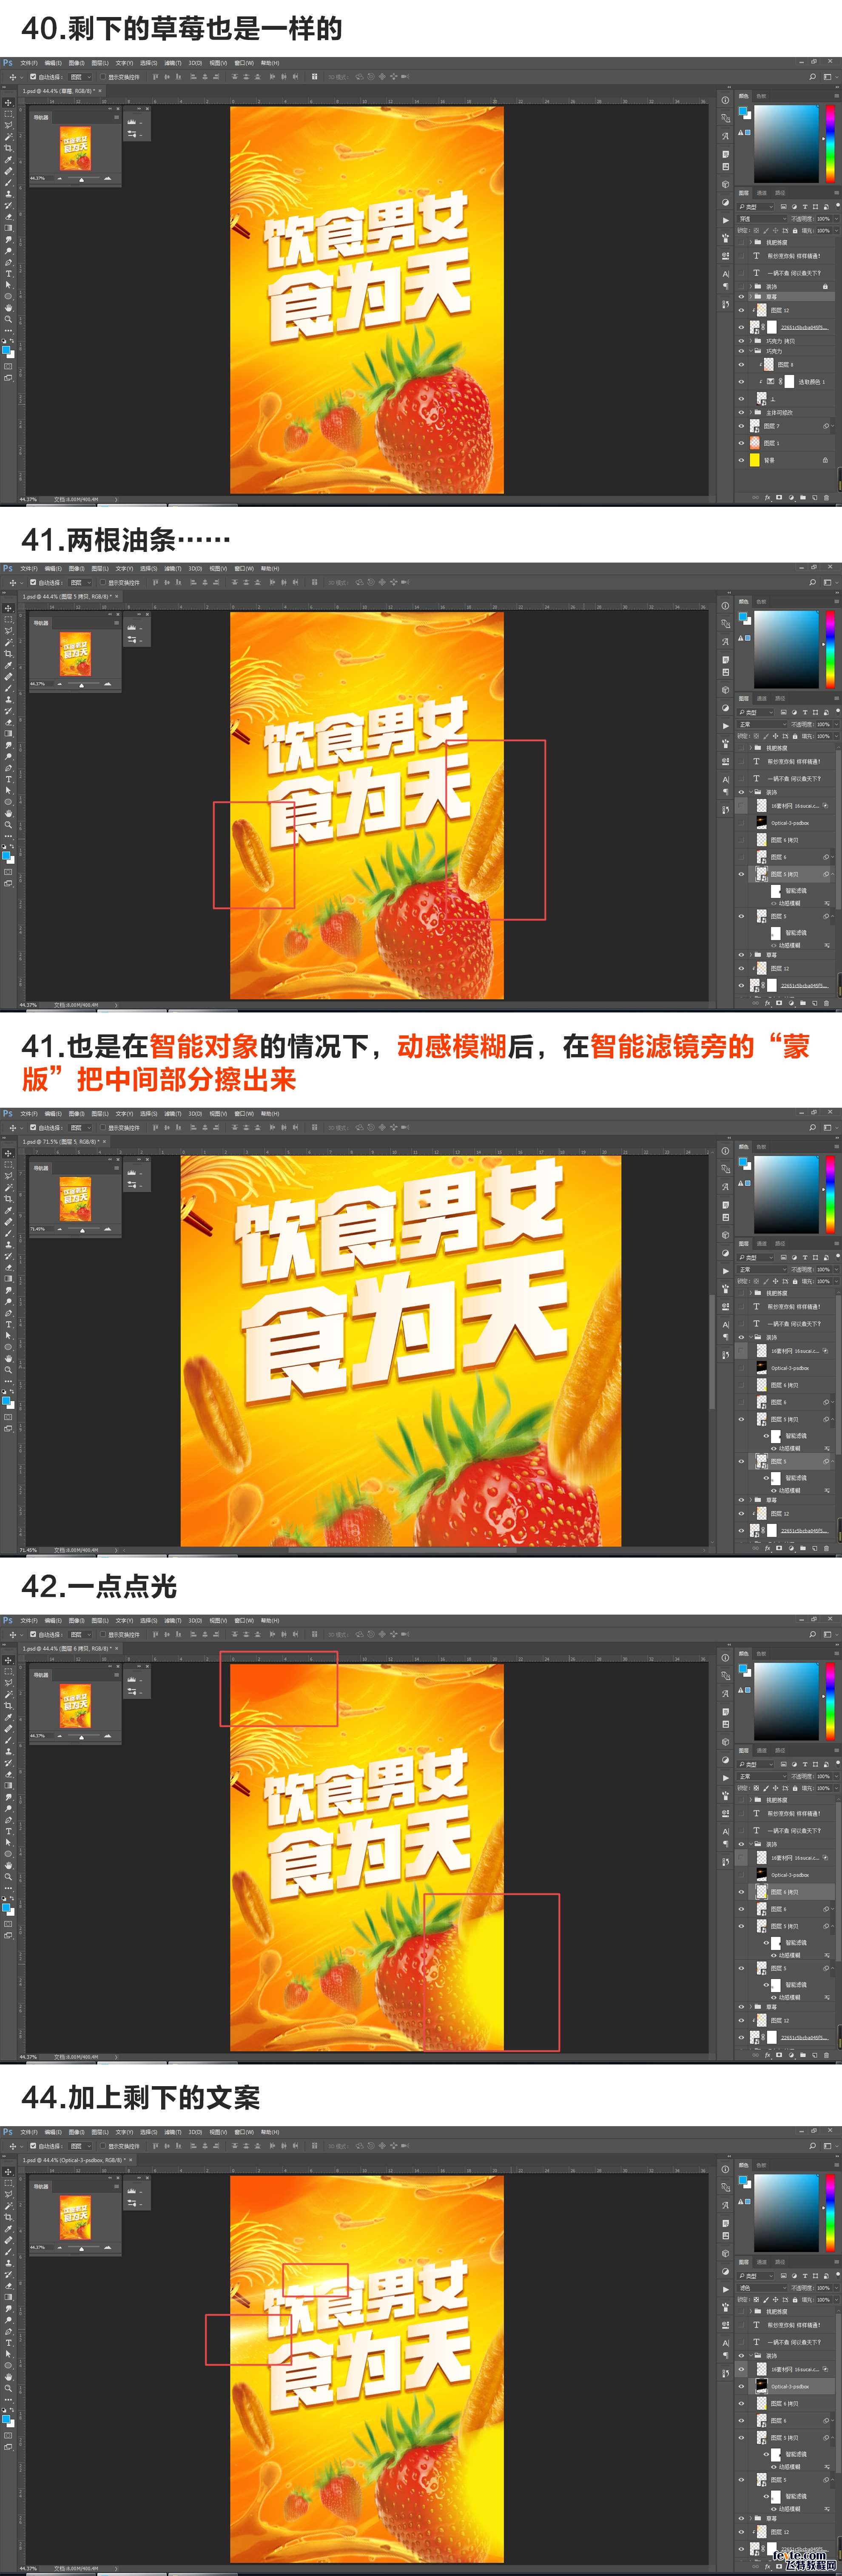Select 图层 8 layer row
Viewport: 842px width, 2576px height.
pos(792,365)
